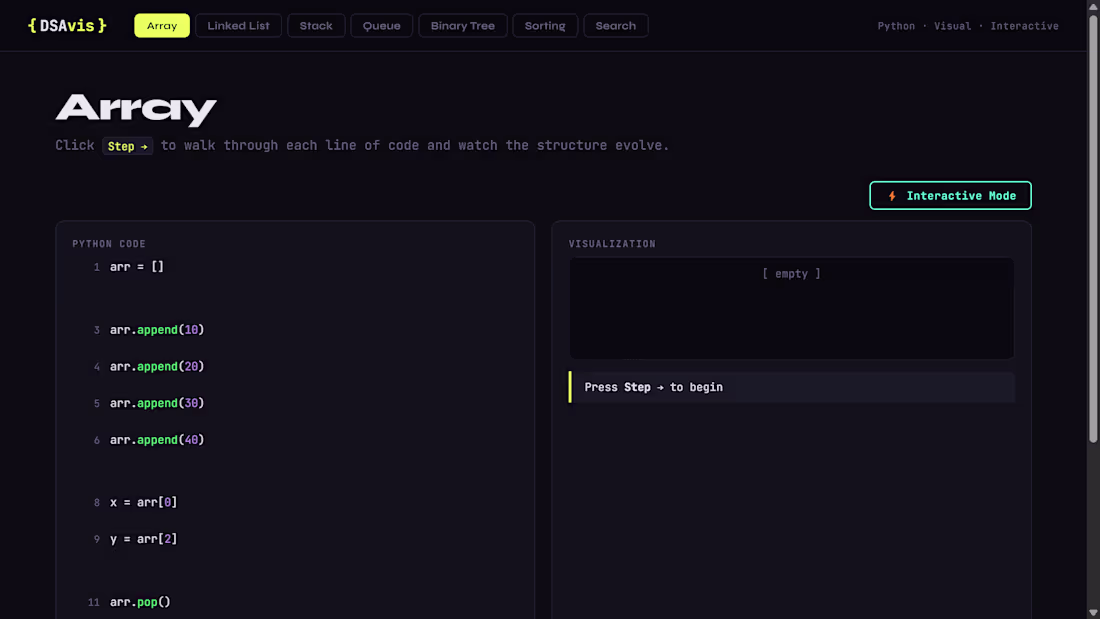Screen dimensions: 1100x619
Task: Open the Stack visualization
Action: pos(316,25)
